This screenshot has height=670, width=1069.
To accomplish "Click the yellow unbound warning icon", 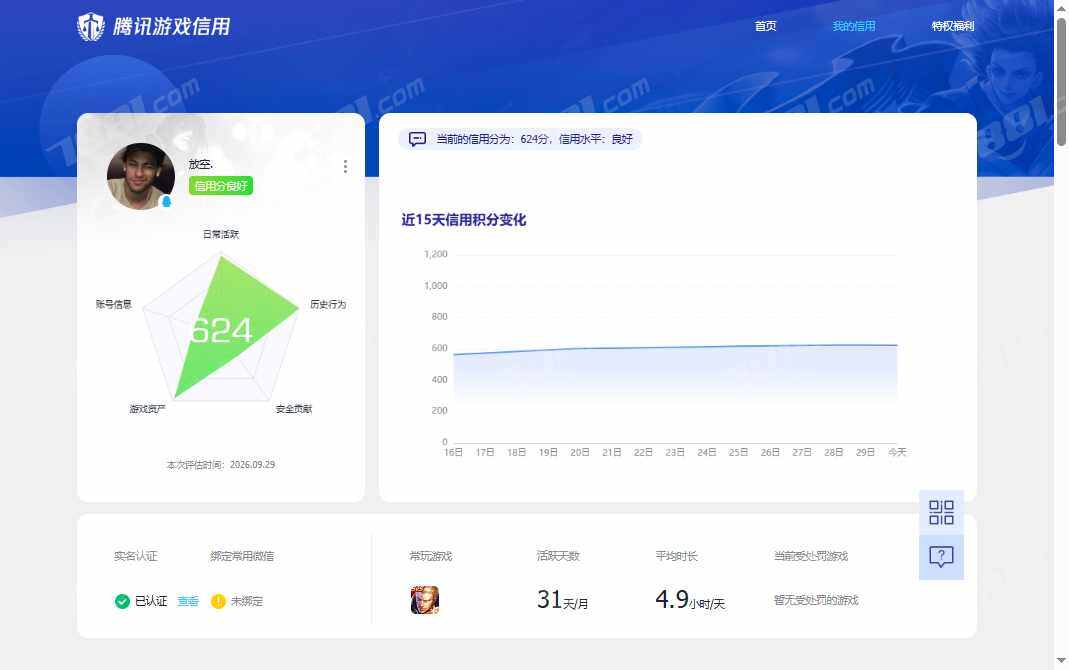I will pyautogui.click(x=218, y=601).
